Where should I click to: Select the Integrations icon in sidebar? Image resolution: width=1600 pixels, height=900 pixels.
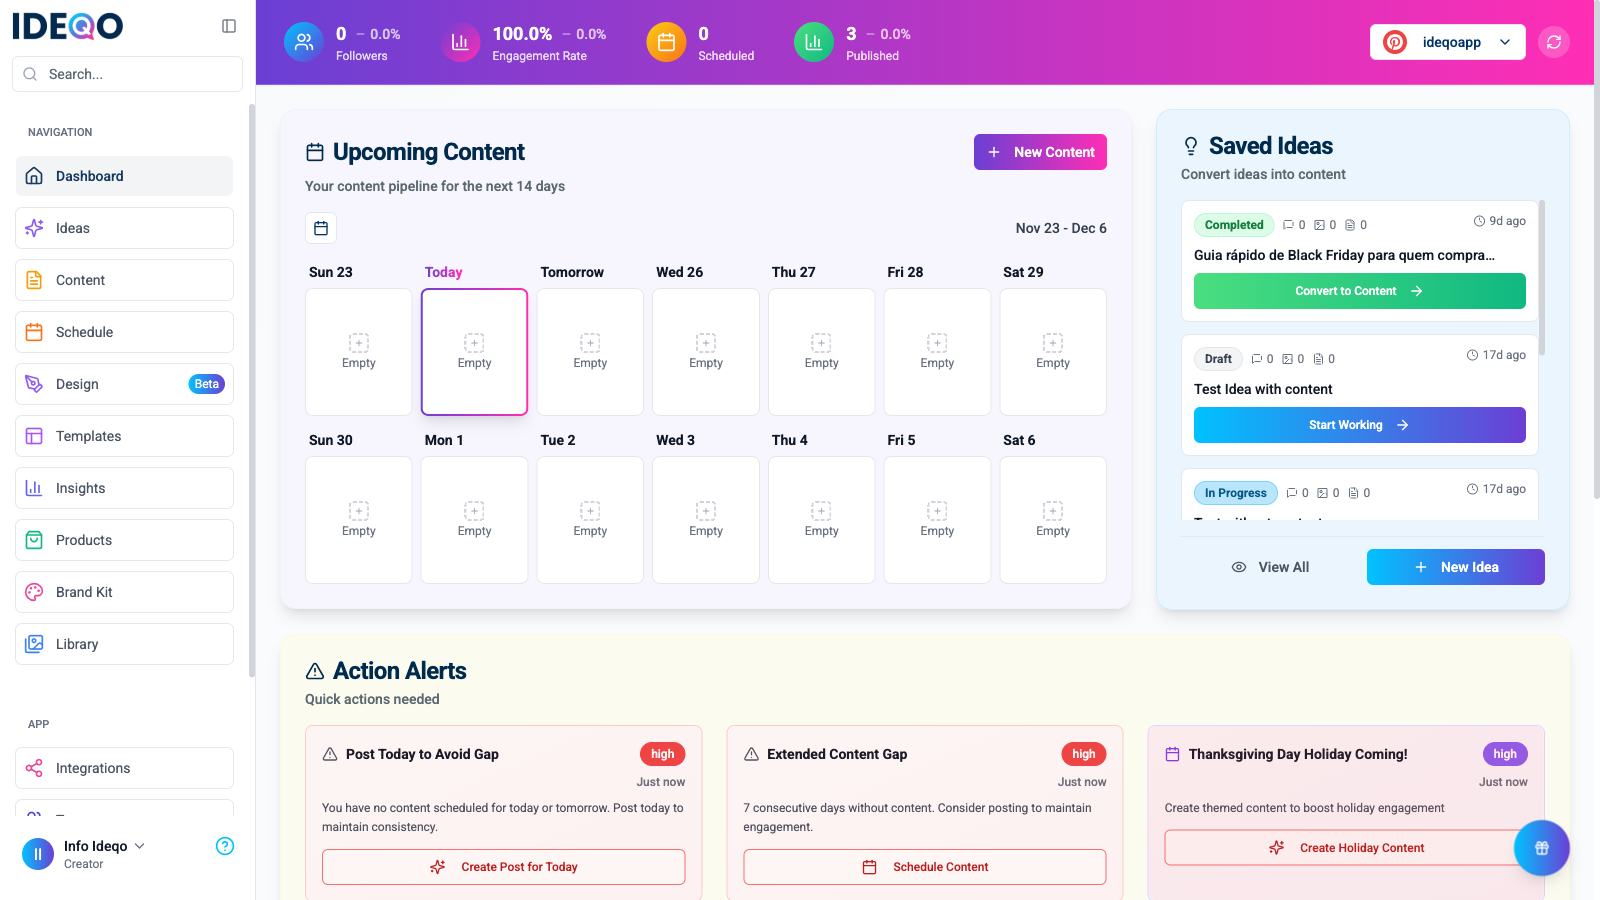[34, 768]
